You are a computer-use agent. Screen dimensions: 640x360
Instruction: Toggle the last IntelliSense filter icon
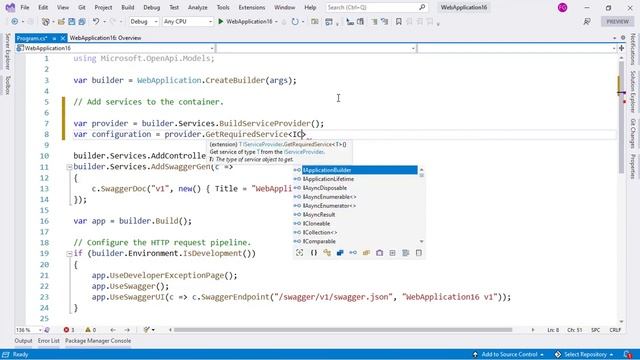point(419,253)
